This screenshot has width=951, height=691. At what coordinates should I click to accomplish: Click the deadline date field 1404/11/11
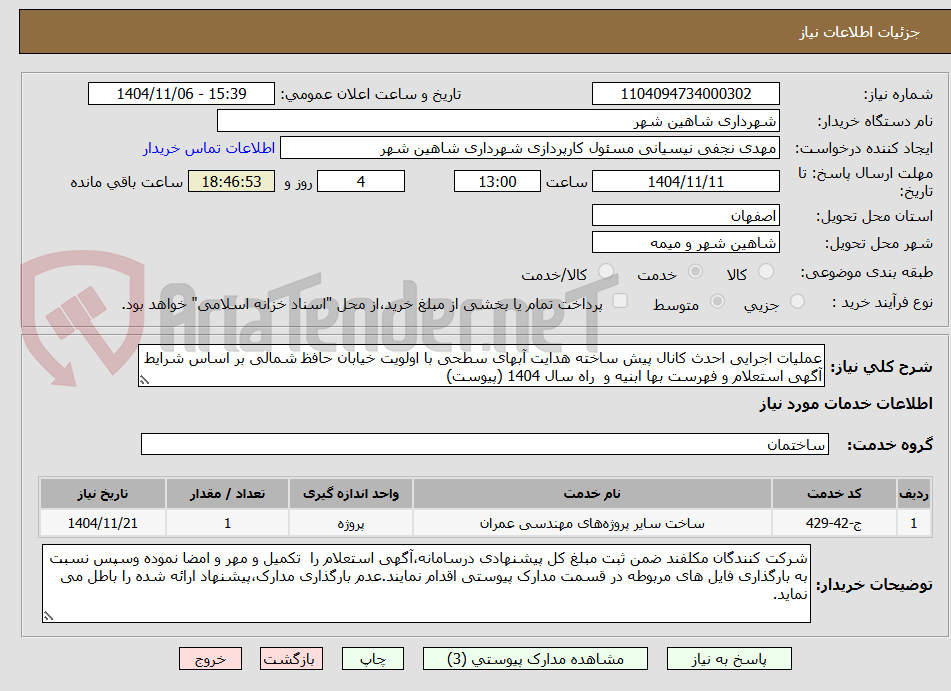tap(685, 181)
